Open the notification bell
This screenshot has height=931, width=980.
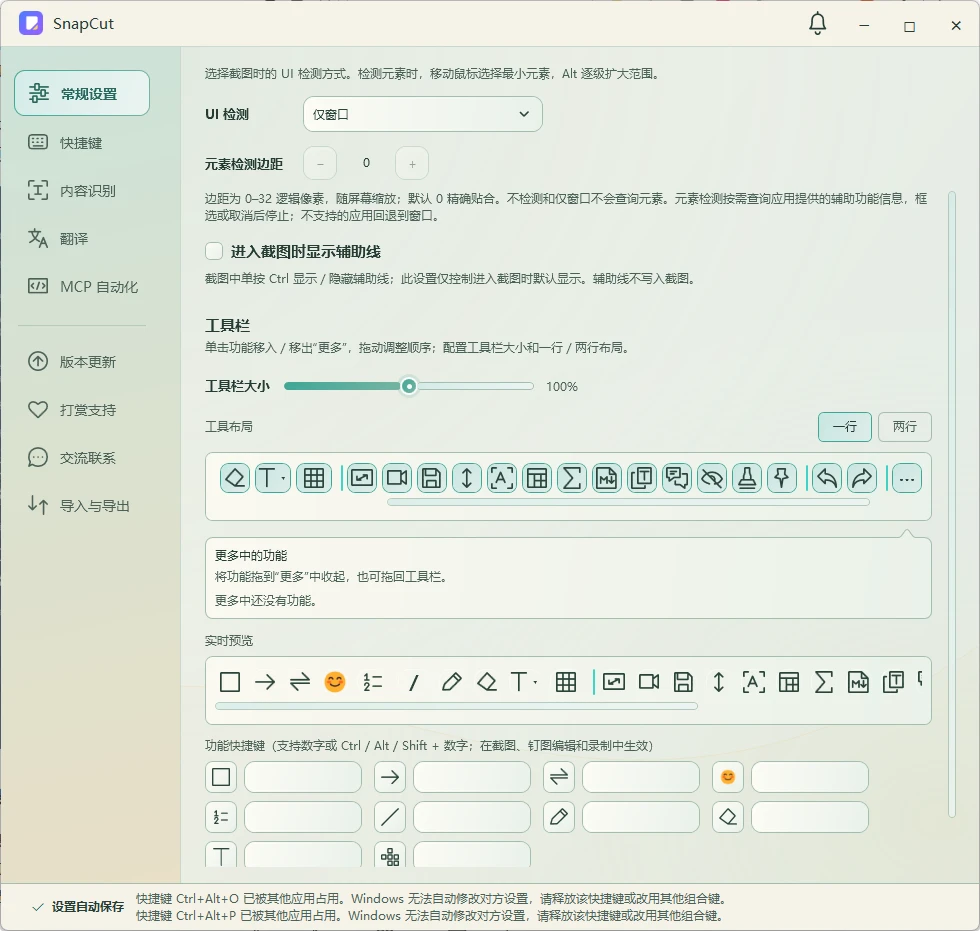click(x=818, y=24)
